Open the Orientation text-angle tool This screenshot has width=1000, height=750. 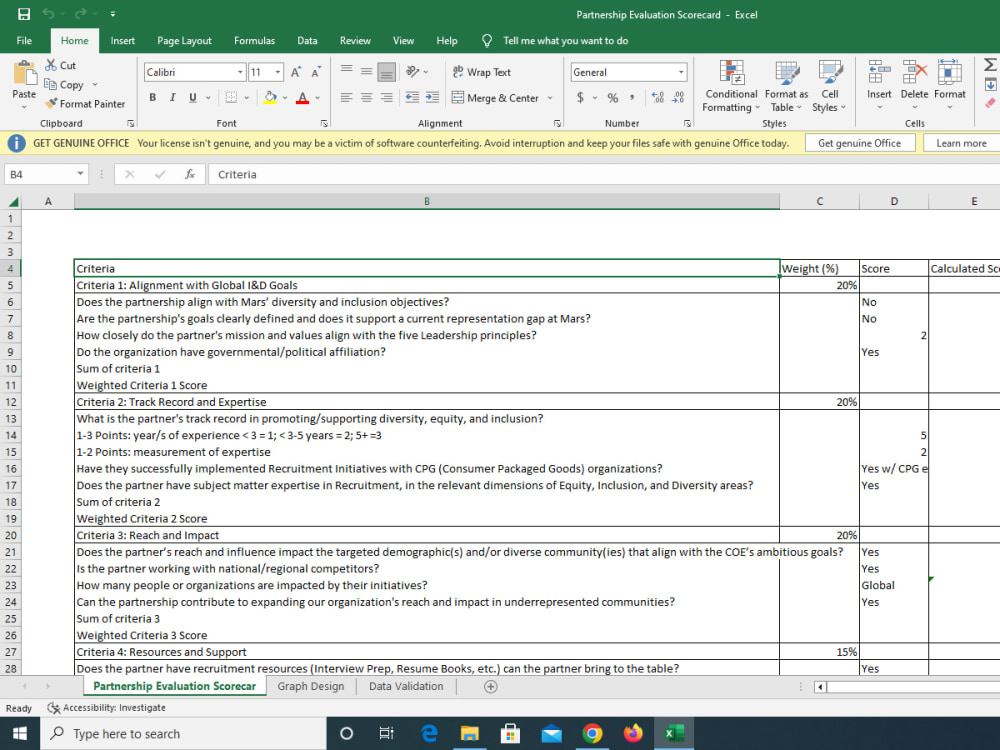pos(413,71)
